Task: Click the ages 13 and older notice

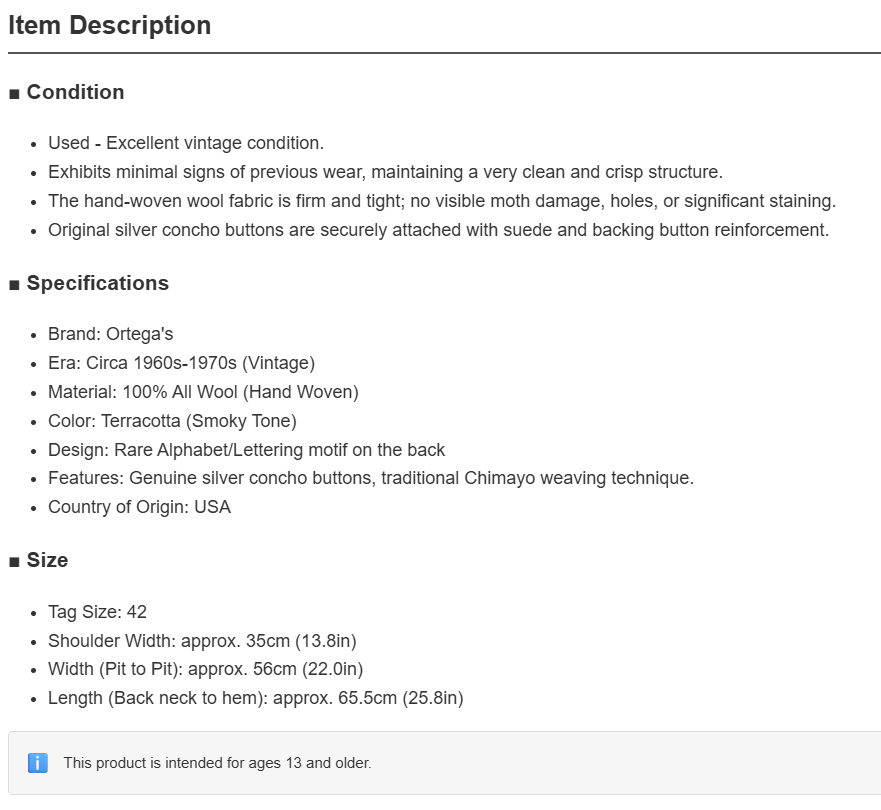Action: [217, 763]
